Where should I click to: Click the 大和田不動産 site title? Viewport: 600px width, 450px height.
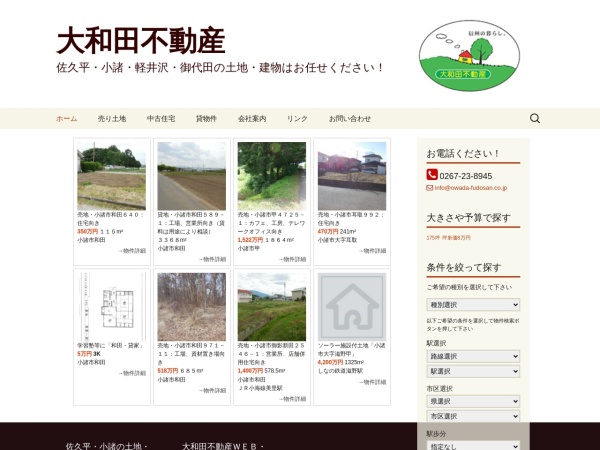141,41
